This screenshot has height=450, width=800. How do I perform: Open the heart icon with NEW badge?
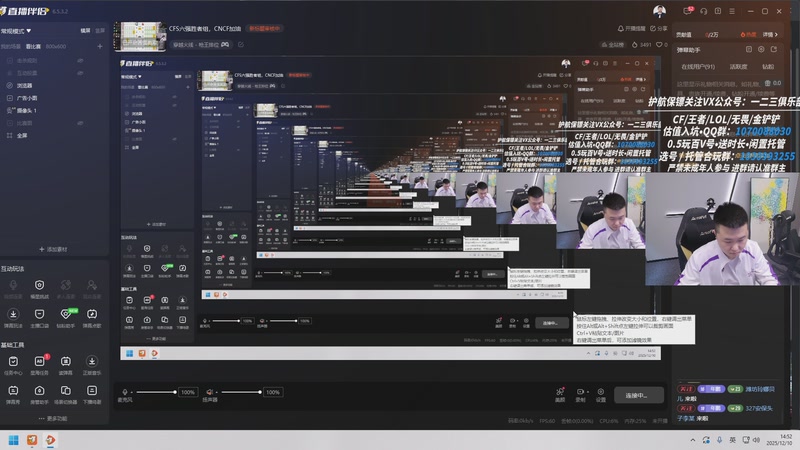point(66,313)
